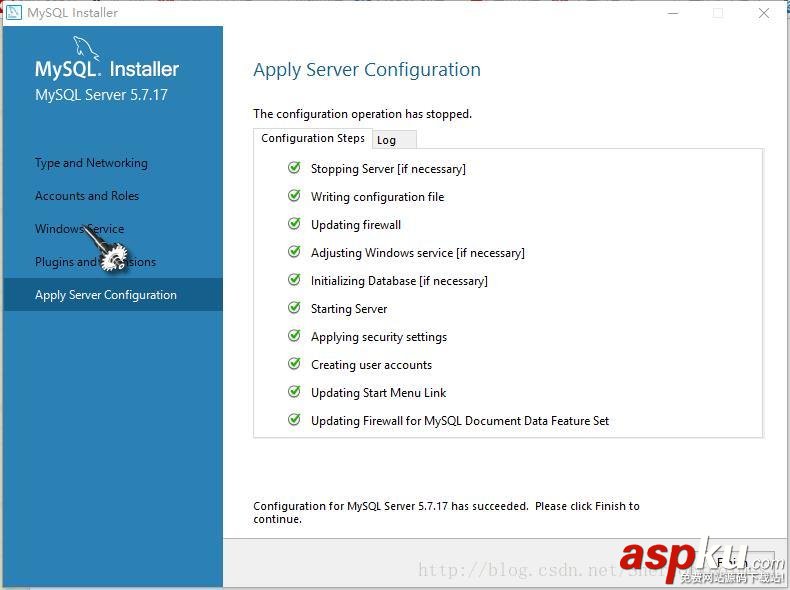Open Accounts and Roles step
Viewport: 790px width, 590px height.
[x=87, y=196]
